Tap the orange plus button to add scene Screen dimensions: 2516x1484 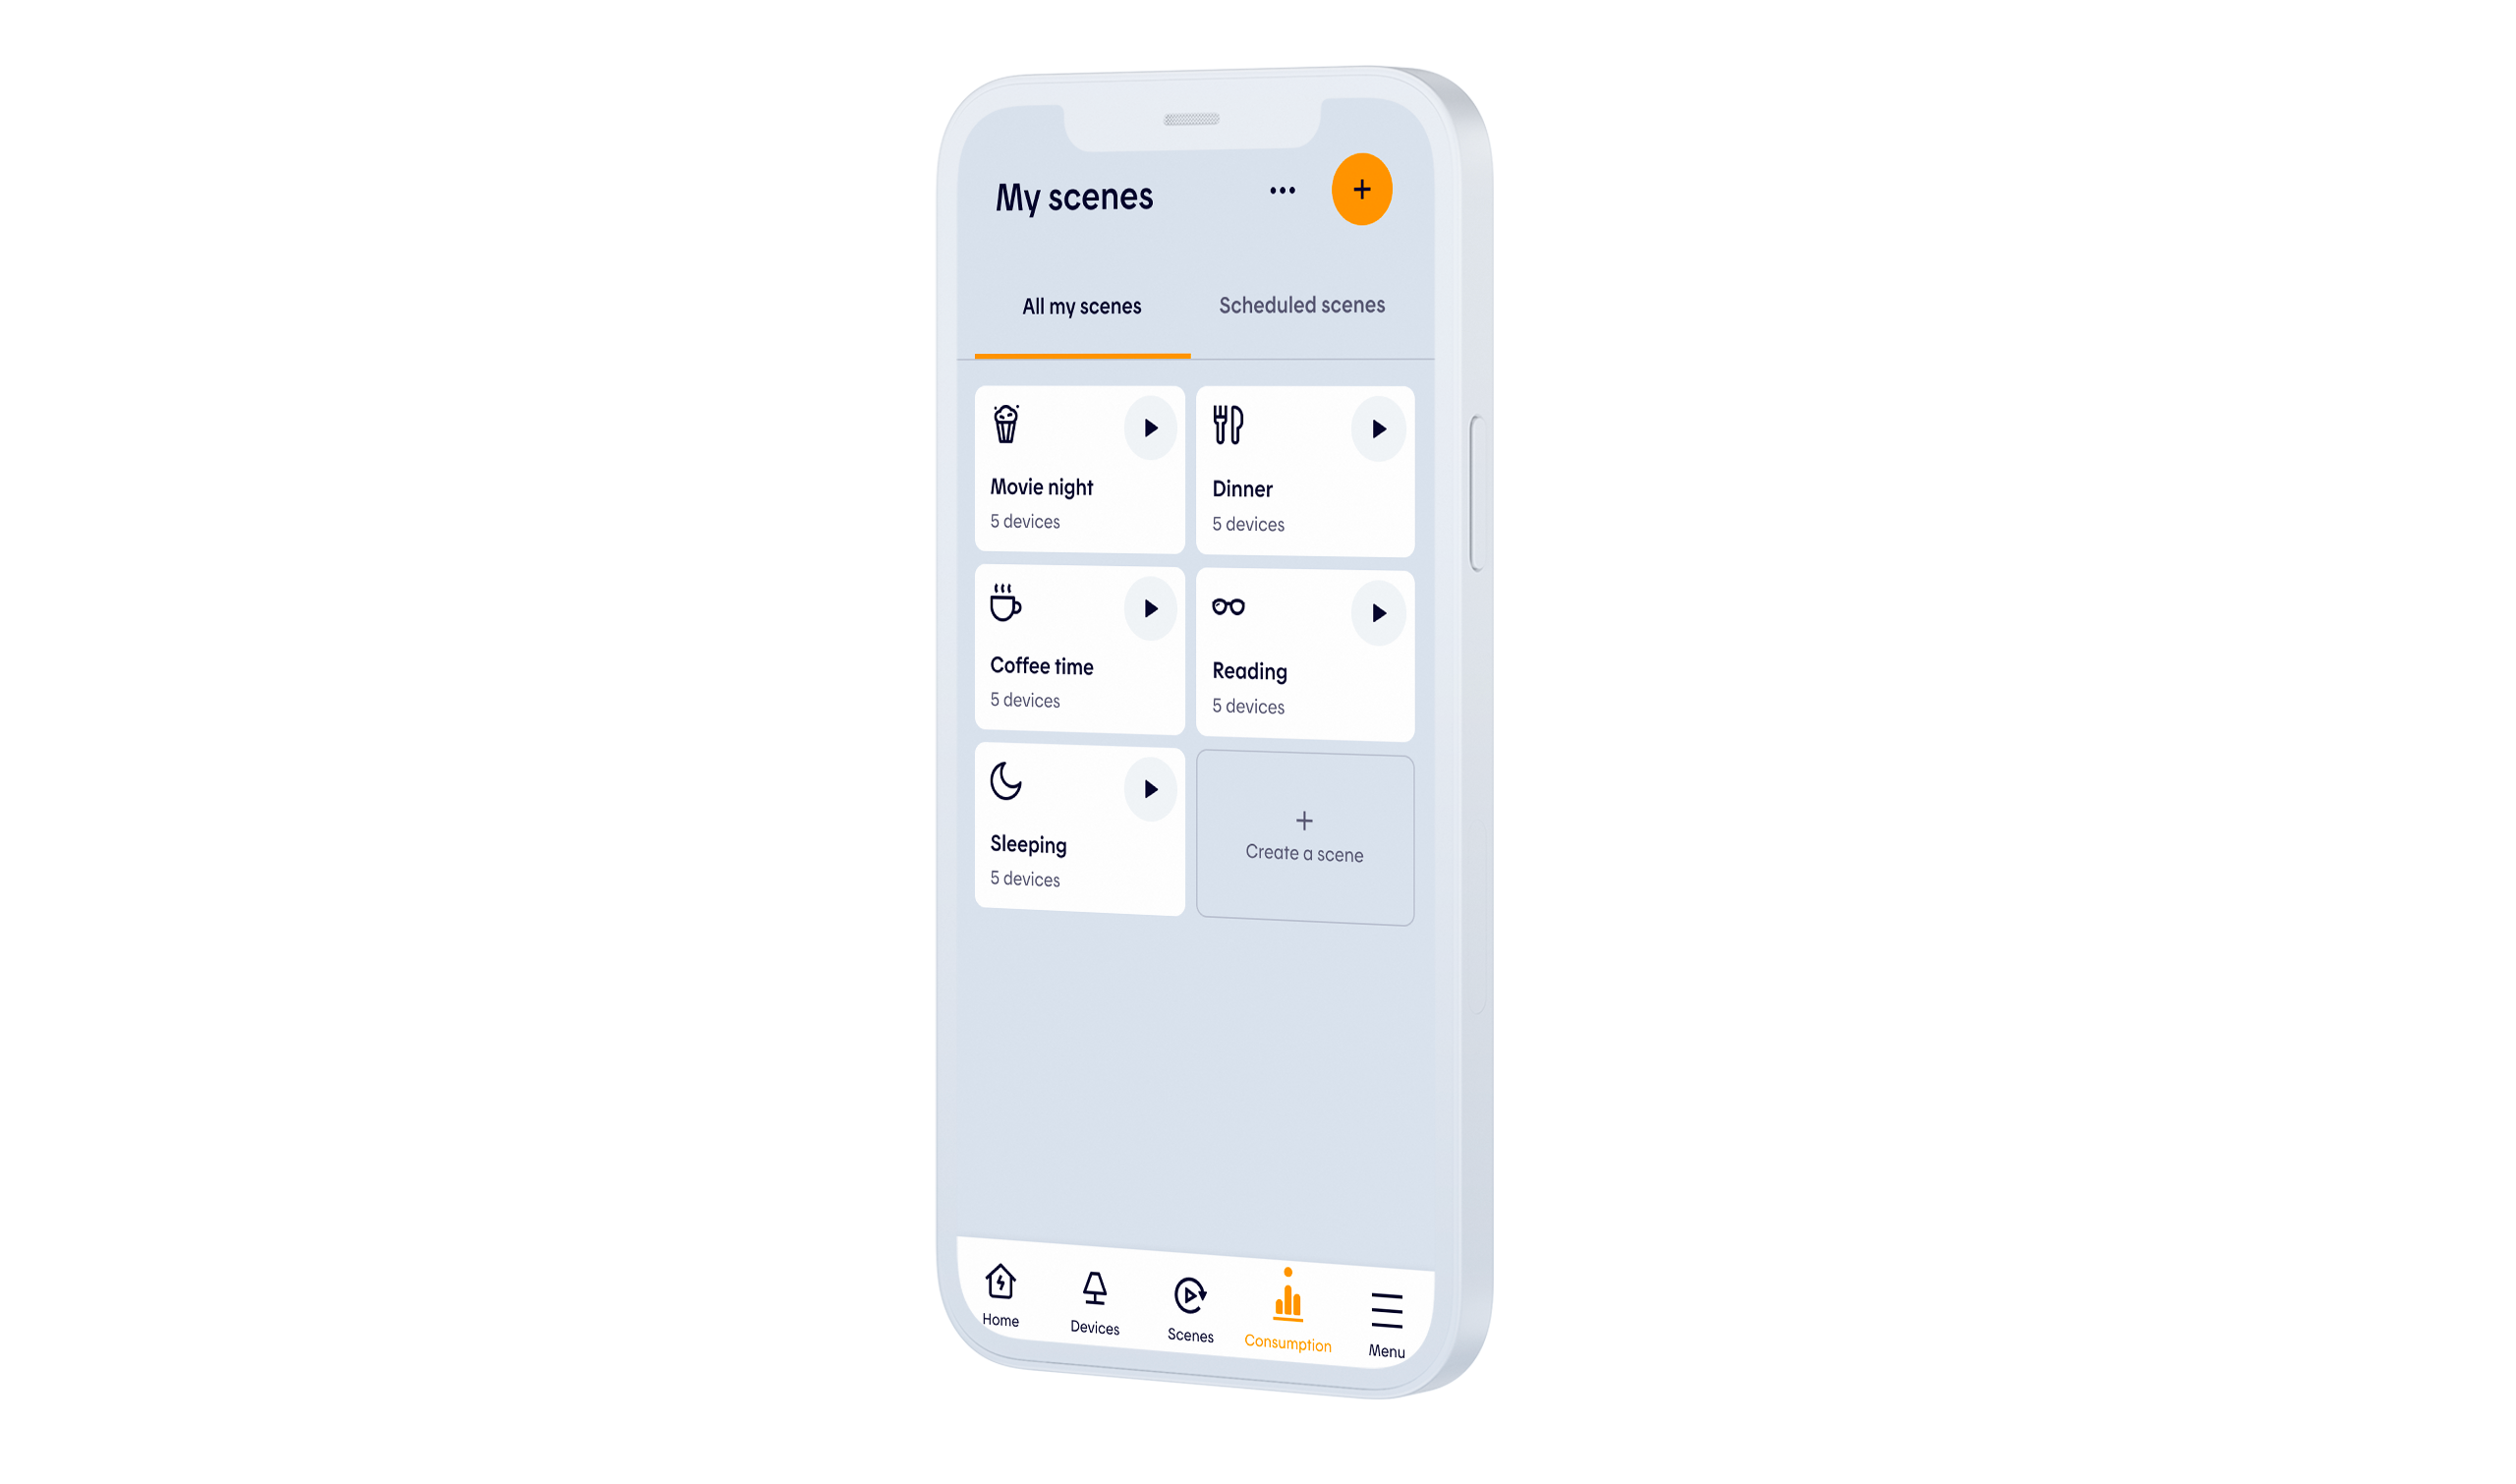pyautogui.click(x=1360, y=191)
